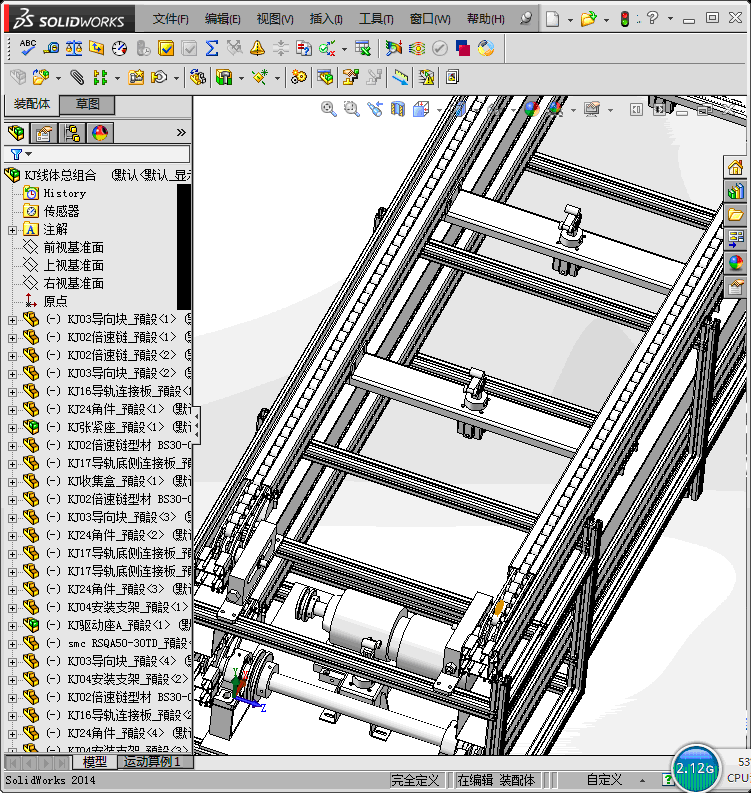Image resolution: width=751 pixels, height=793 pixels.
Task: Switch to the 运动算例1 bottom tab
Action: (152, 762)
